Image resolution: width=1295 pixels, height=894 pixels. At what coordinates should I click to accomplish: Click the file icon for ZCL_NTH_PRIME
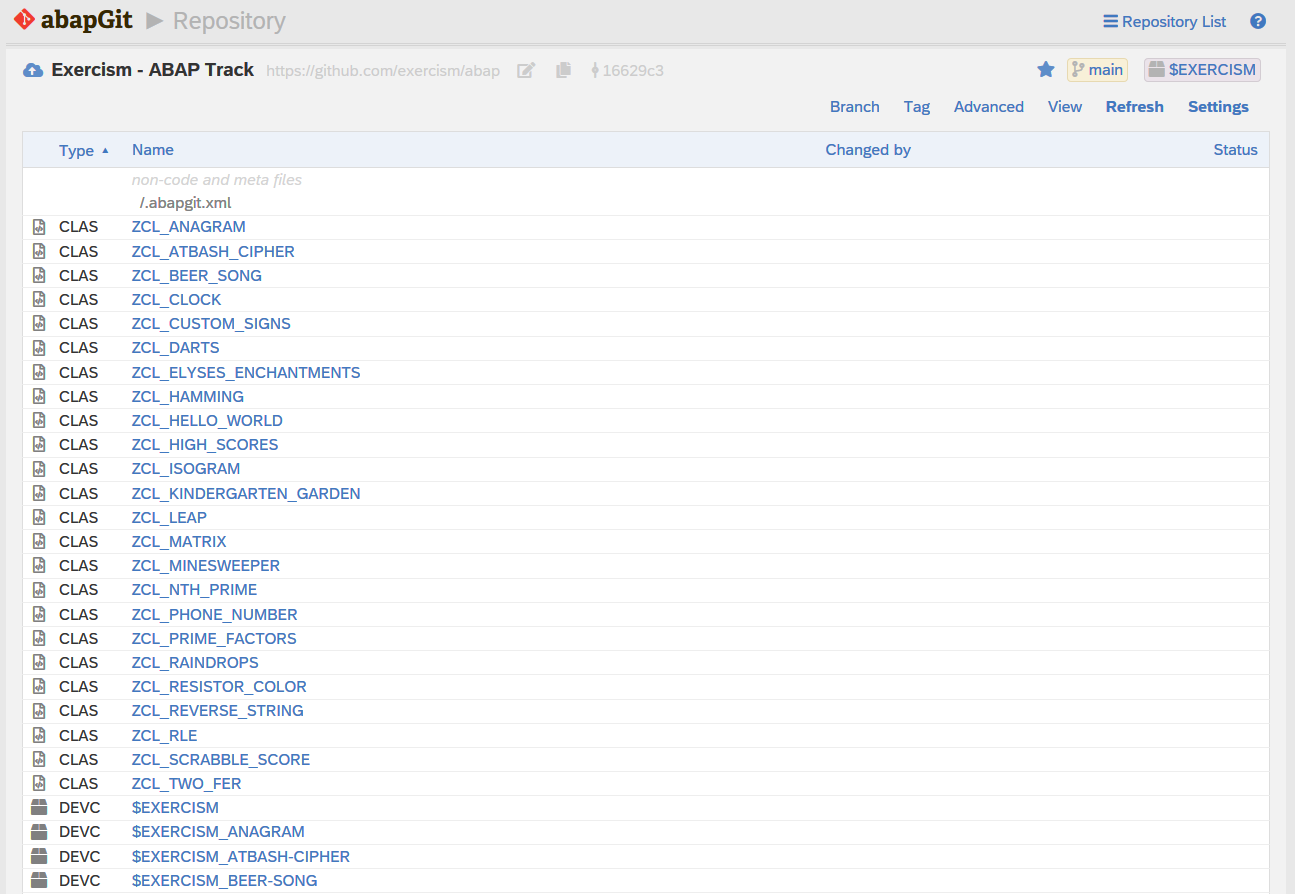coord(39,590)
